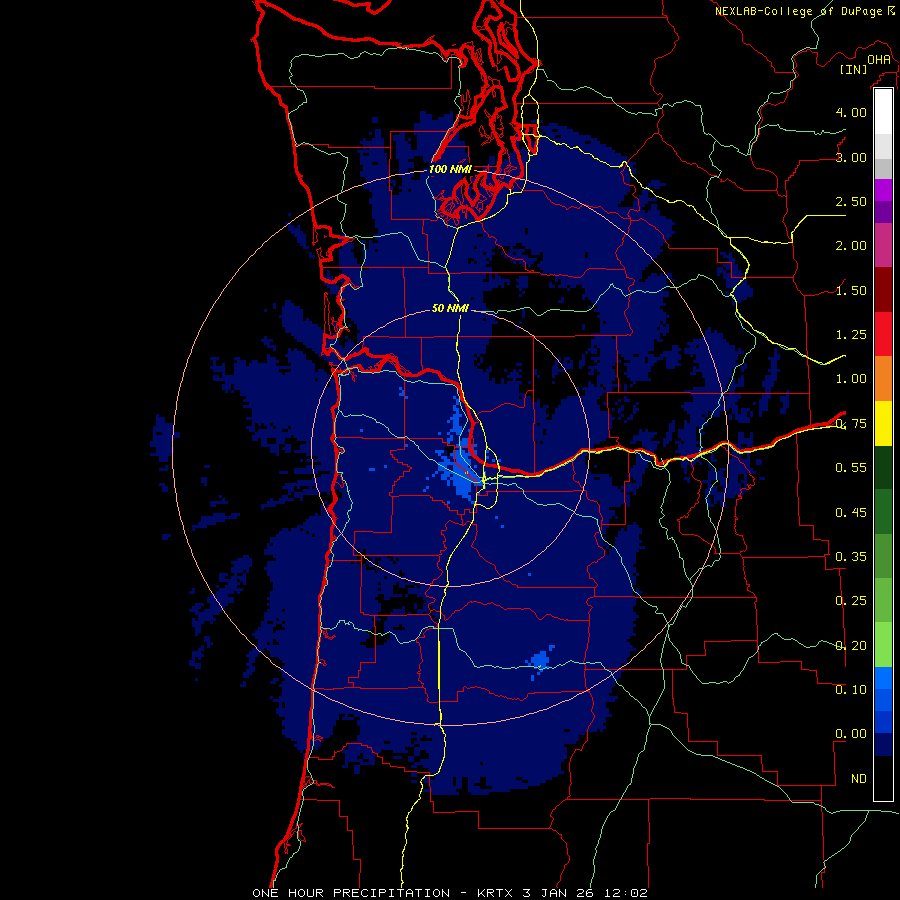Pick the black ND swatch at the legend bottom
Viewport: 900px width, 900px height.
coord(883,778)
